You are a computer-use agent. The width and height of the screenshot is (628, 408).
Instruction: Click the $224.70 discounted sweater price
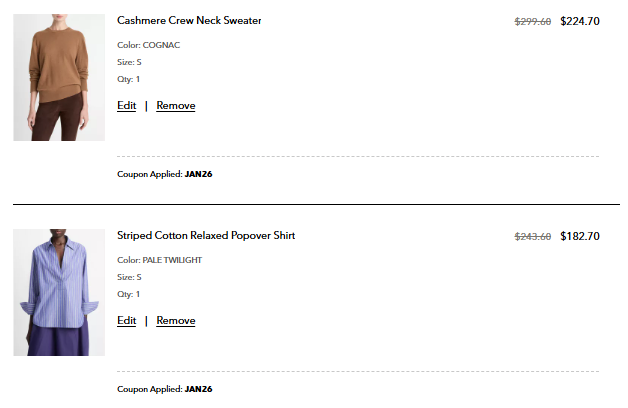[x=580, y=21]
